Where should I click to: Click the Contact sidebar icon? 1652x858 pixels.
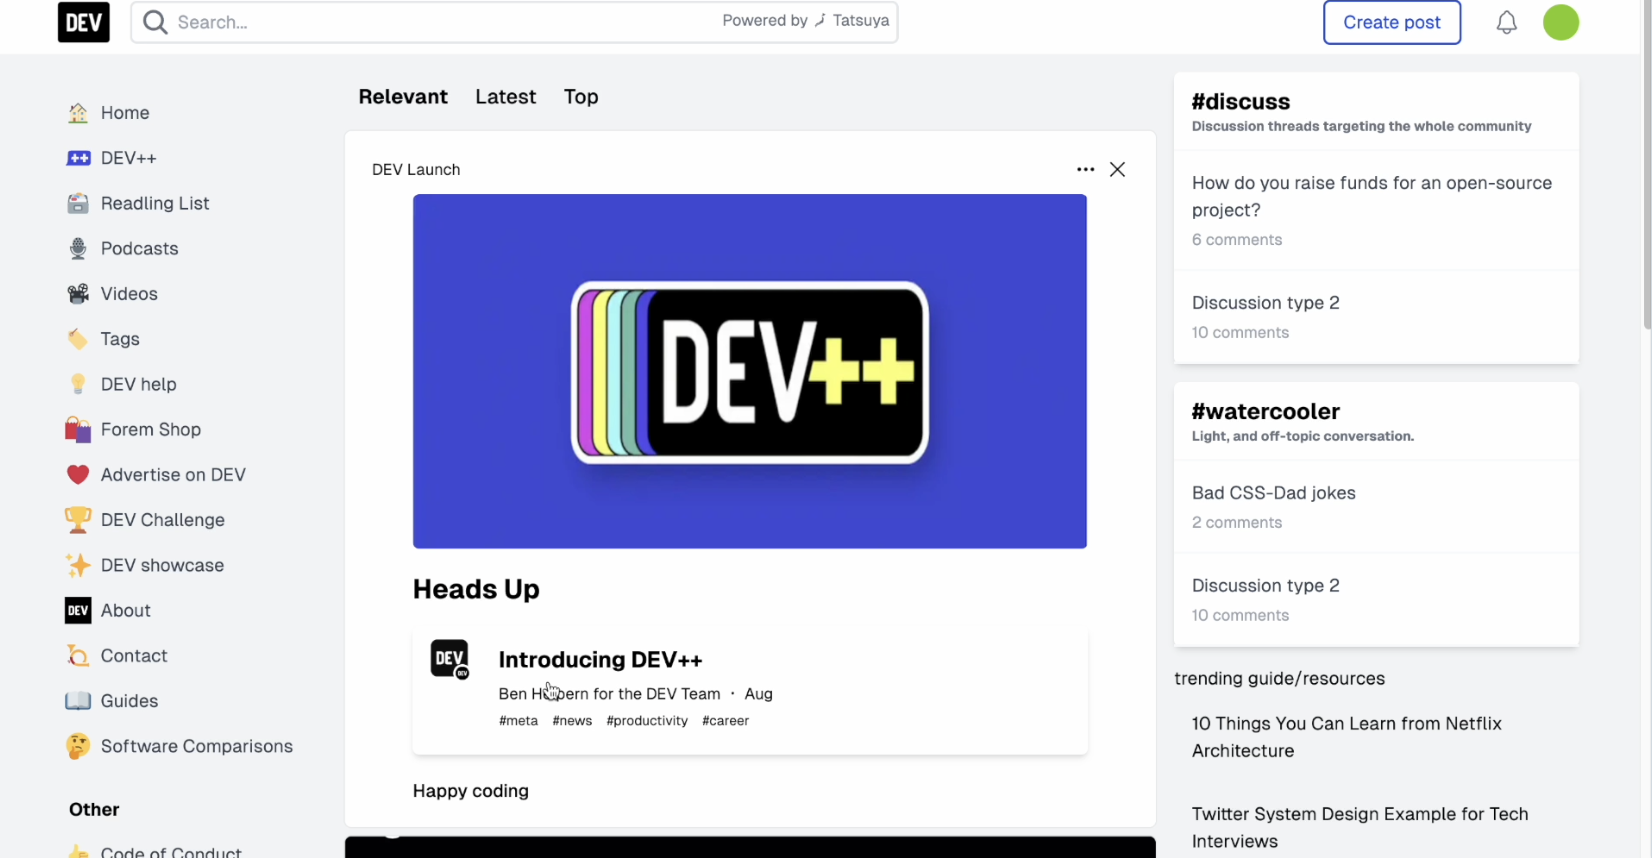pos(78,655)
